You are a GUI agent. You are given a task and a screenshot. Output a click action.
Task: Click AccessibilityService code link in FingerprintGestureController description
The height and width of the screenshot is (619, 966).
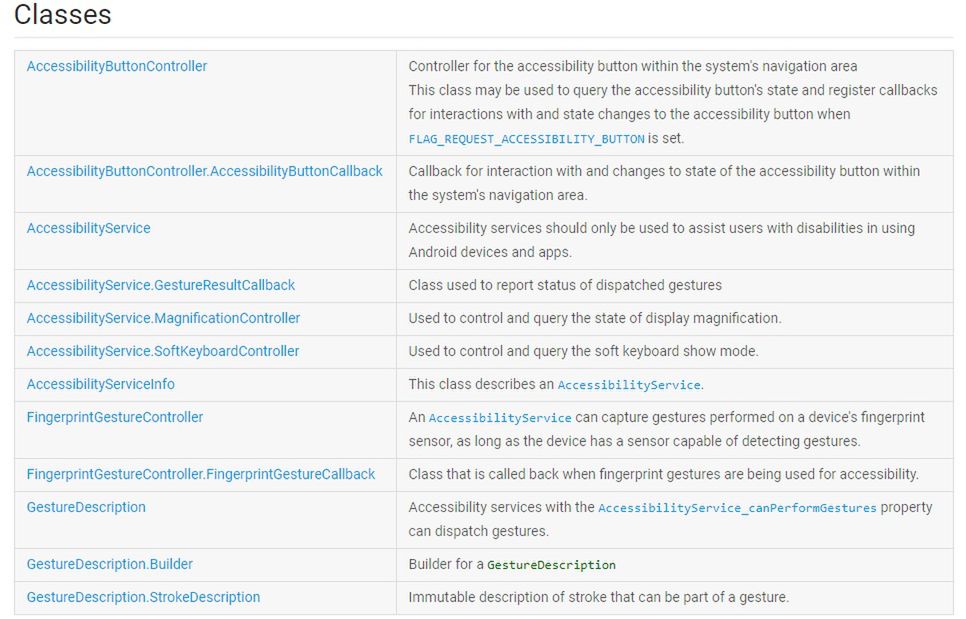click(x=500, y=418)
